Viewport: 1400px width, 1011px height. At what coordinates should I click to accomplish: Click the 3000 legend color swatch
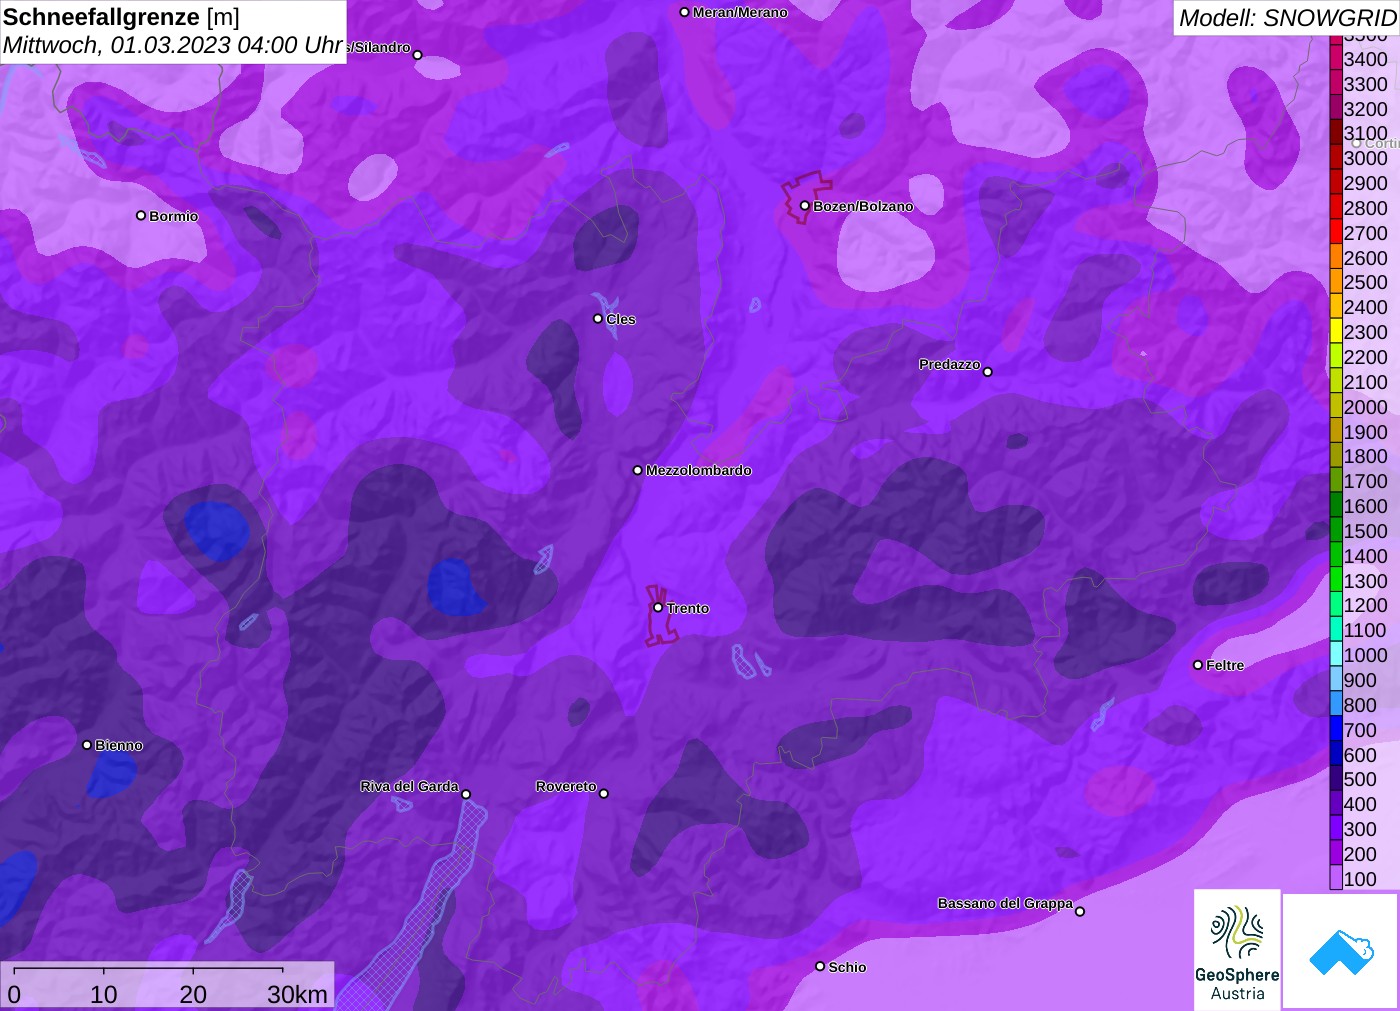click(1336, 158)
